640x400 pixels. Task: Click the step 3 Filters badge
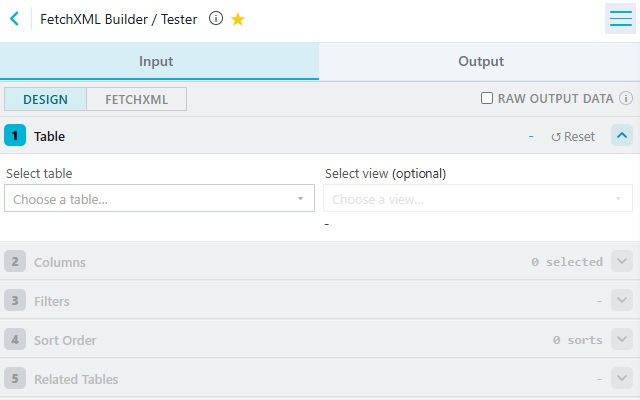pos(15,300)
